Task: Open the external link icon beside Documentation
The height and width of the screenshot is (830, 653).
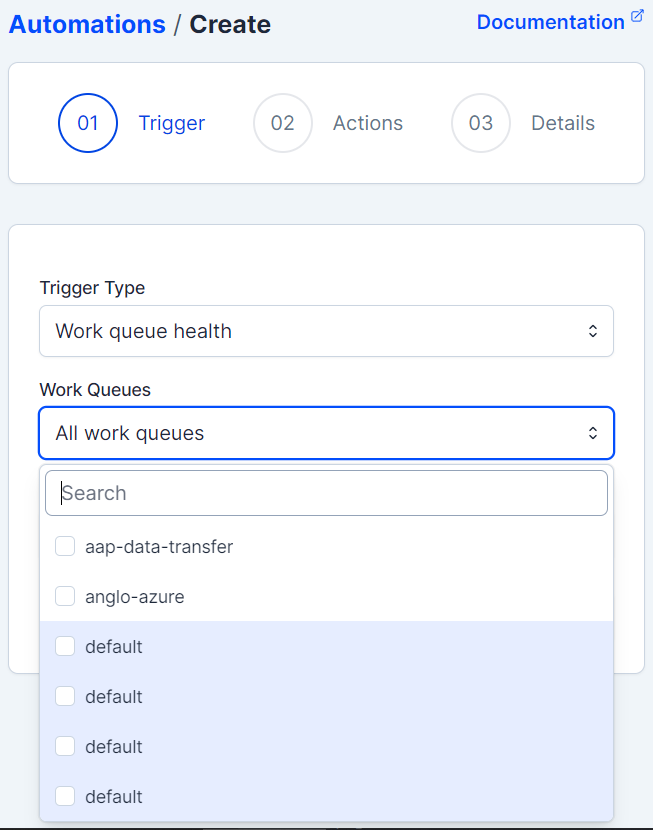Action: click(x=637, y=17)
